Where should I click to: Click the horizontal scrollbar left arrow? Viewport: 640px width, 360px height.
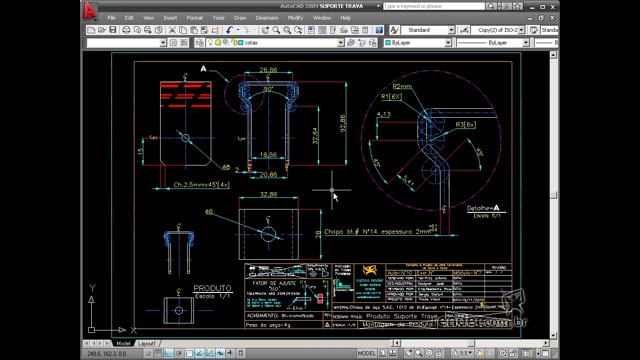click(x=397, y=343)
